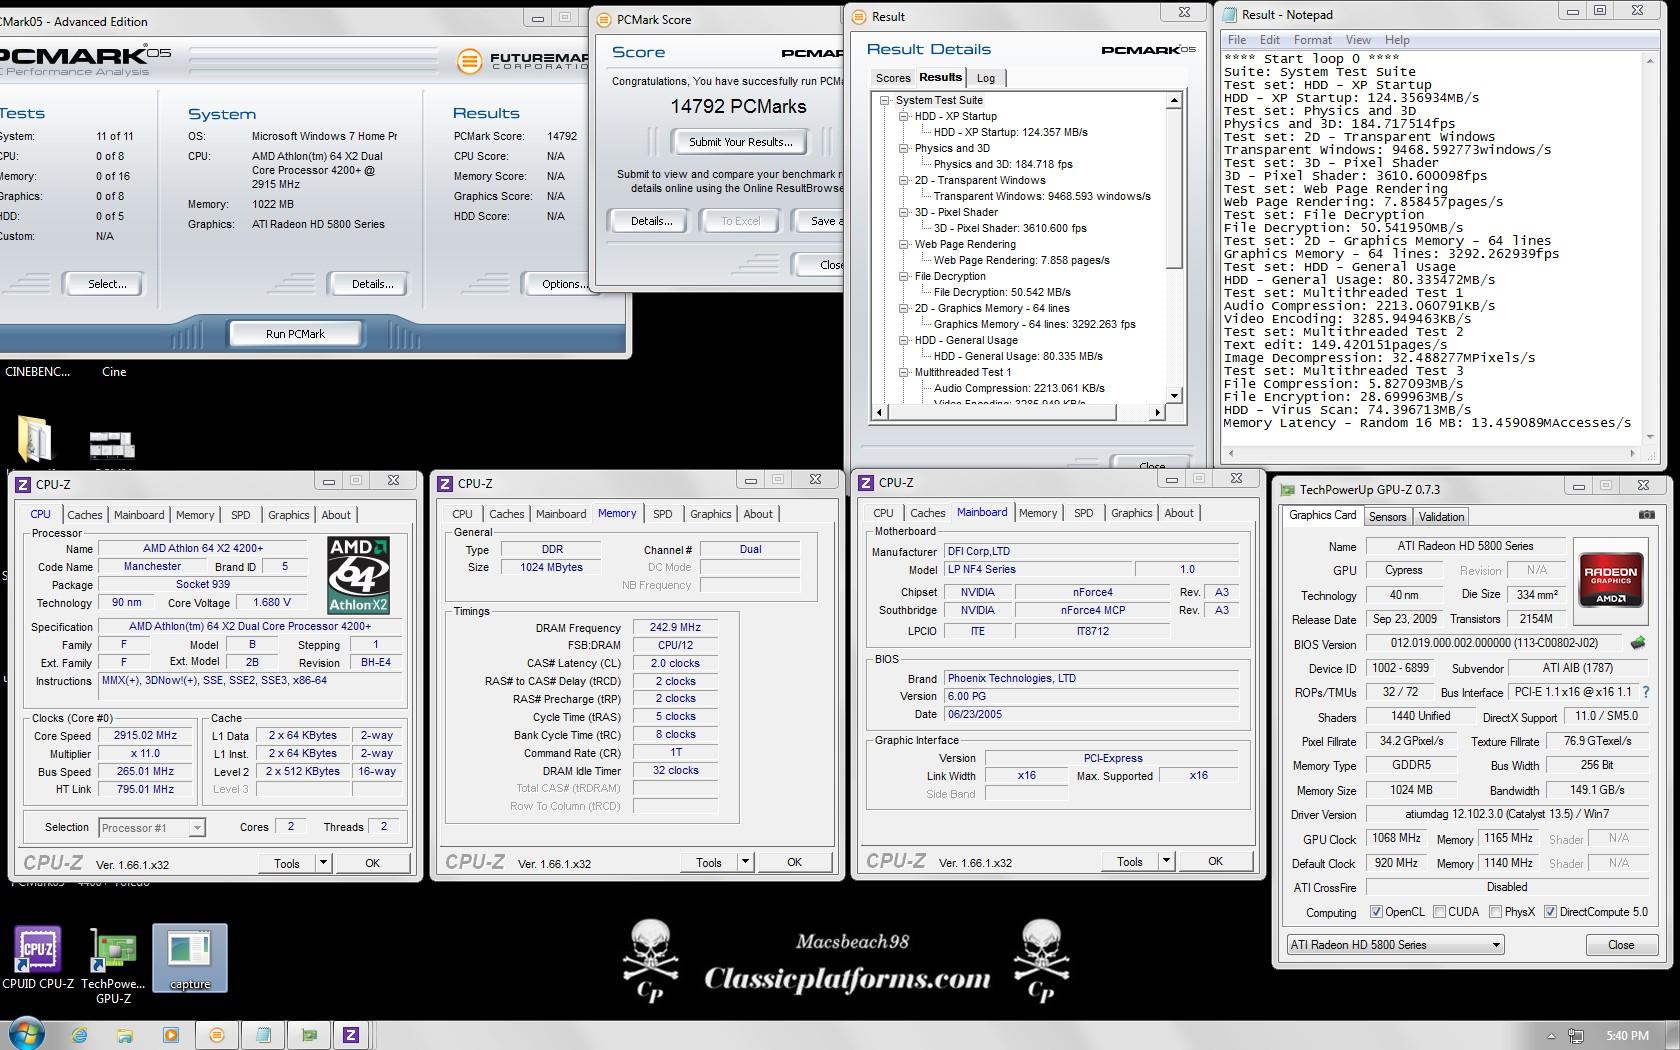Select the capture desktop icon

click(189, 958)
